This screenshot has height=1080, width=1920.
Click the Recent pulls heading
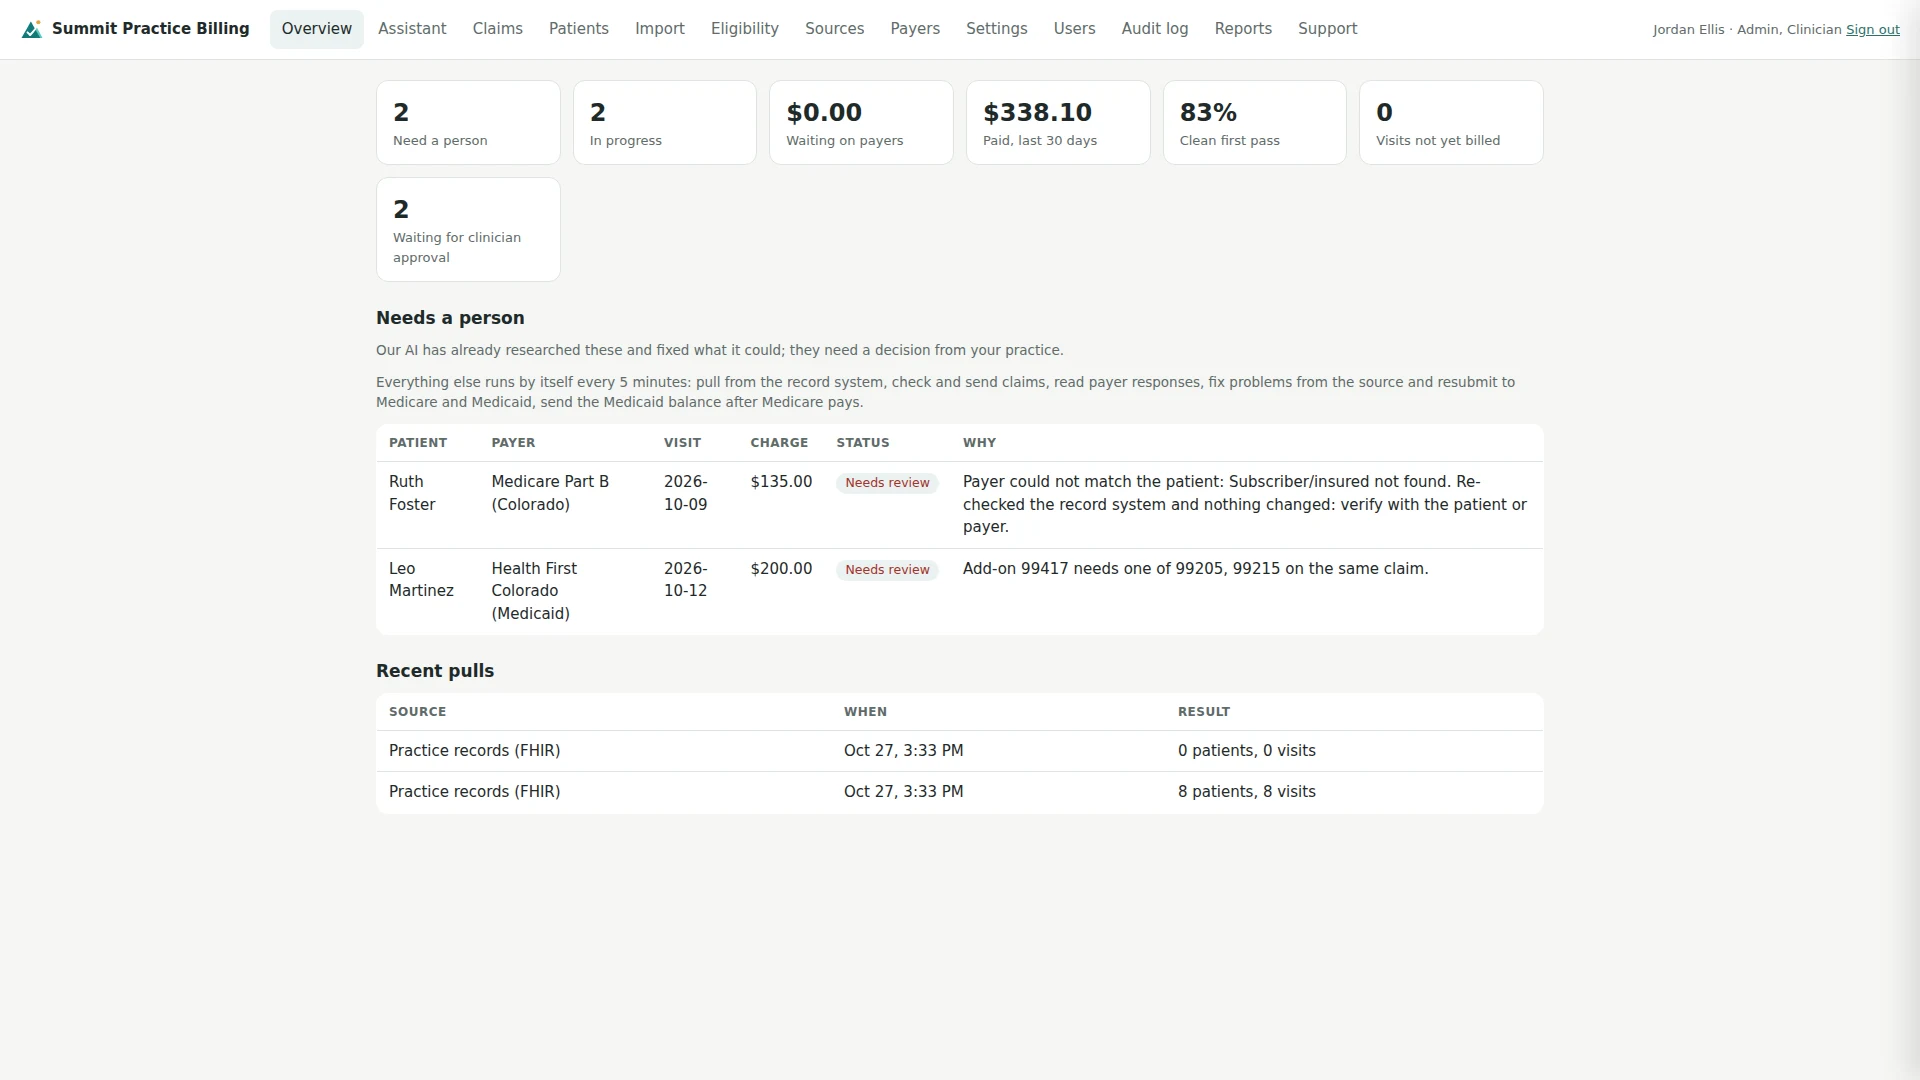pyautogui.click(x=435, y=671)
